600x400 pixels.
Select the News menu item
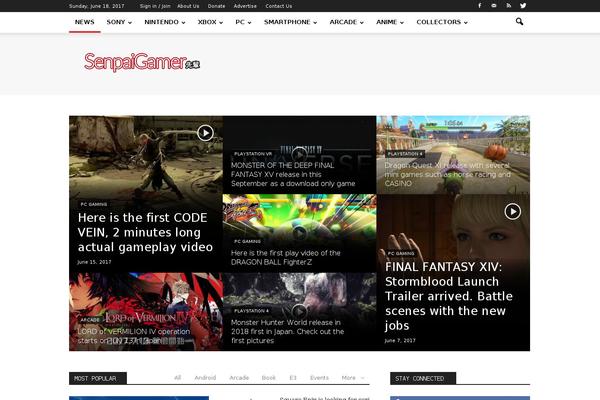[85, 22]
